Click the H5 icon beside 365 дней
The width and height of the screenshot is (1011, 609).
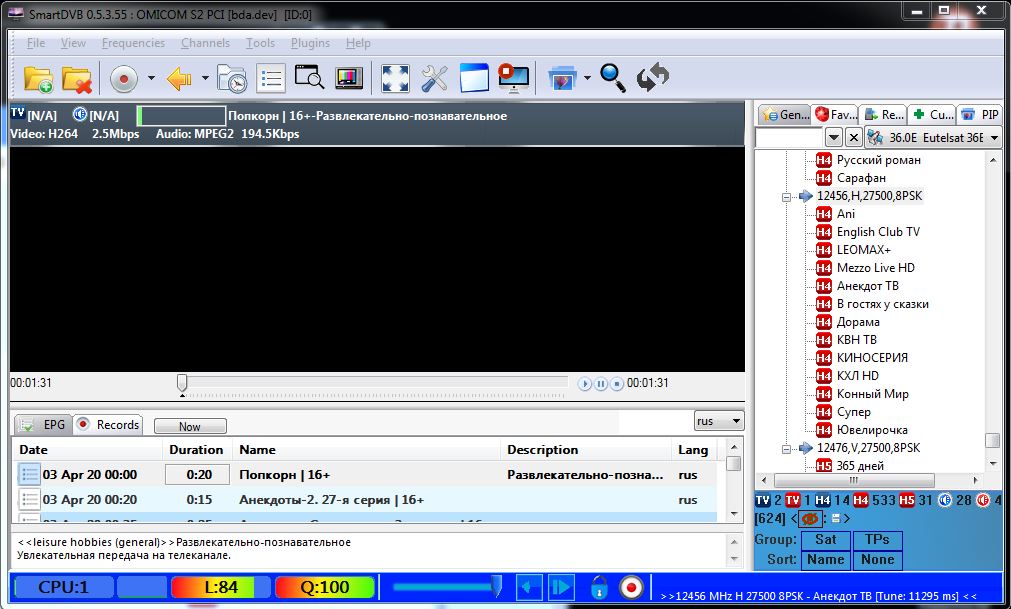coord(823,466)
